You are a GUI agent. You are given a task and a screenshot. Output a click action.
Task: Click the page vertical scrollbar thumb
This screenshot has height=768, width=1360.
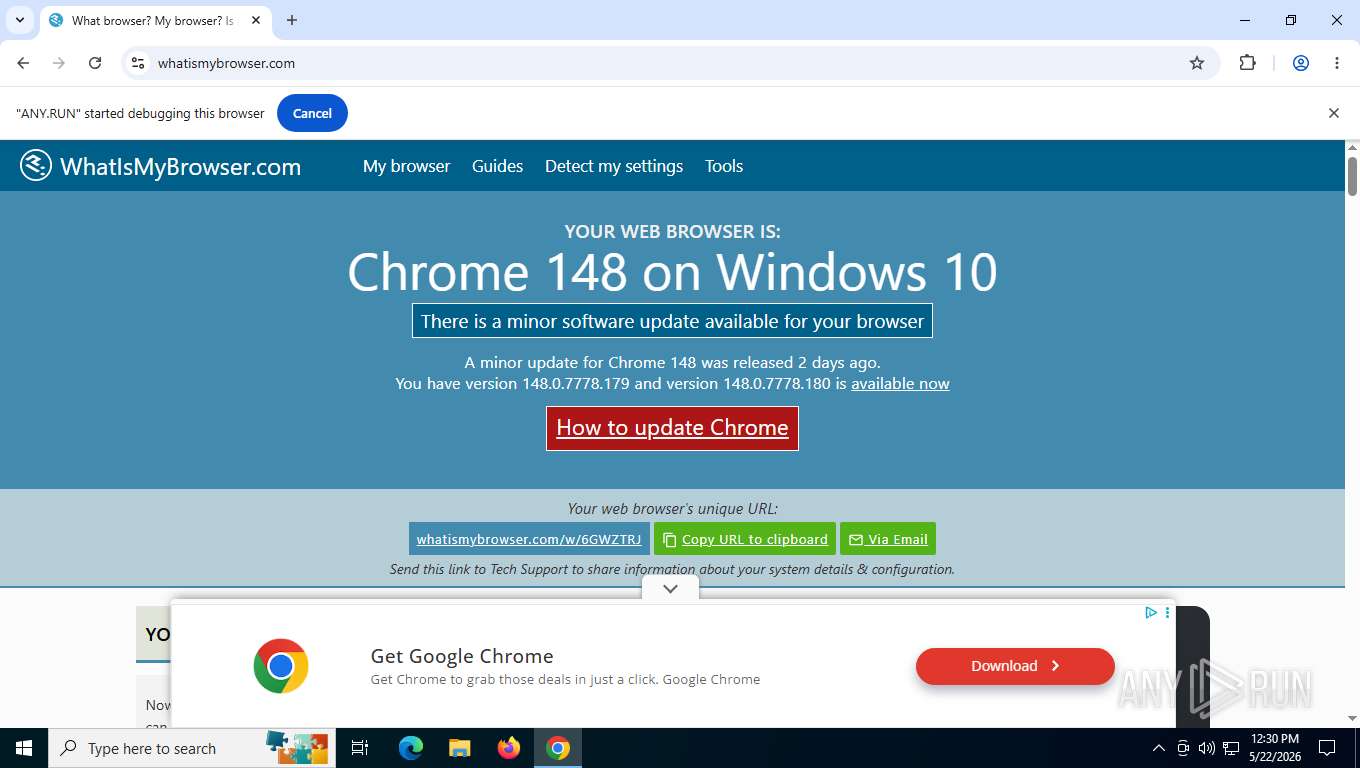point(1352,176)
